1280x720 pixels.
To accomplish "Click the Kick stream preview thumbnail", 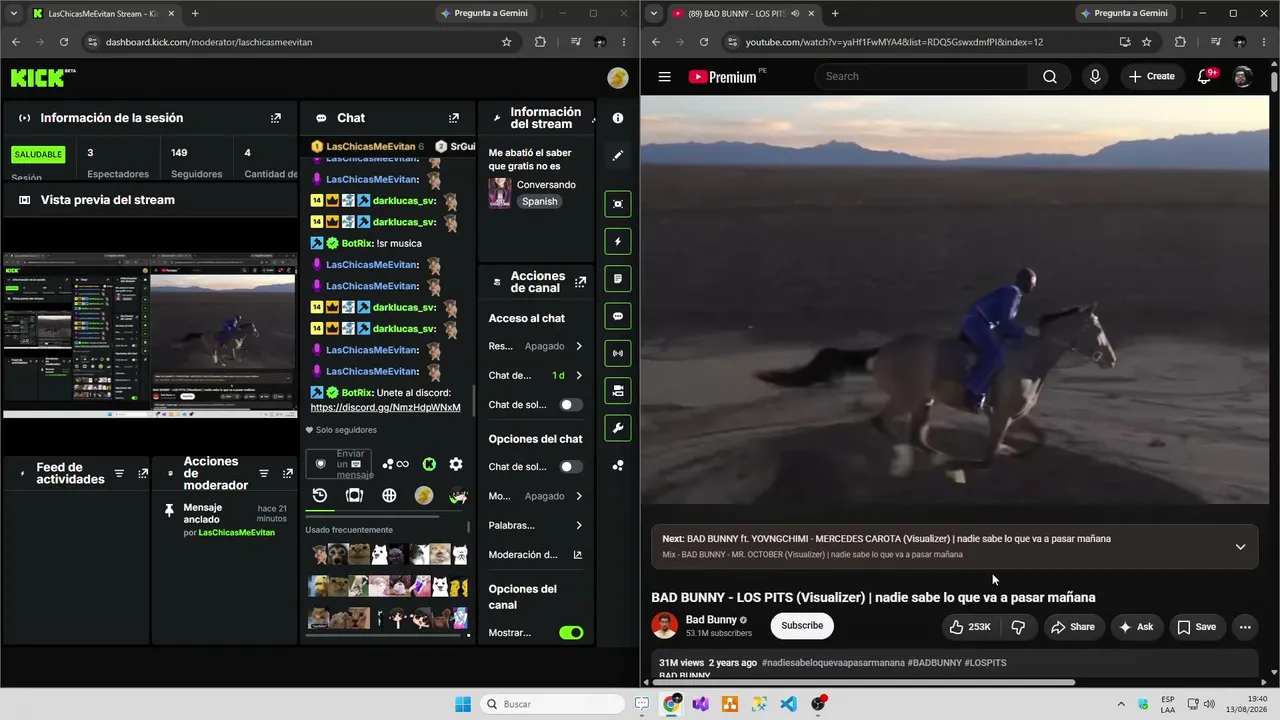I will click(x=150, y=335).
